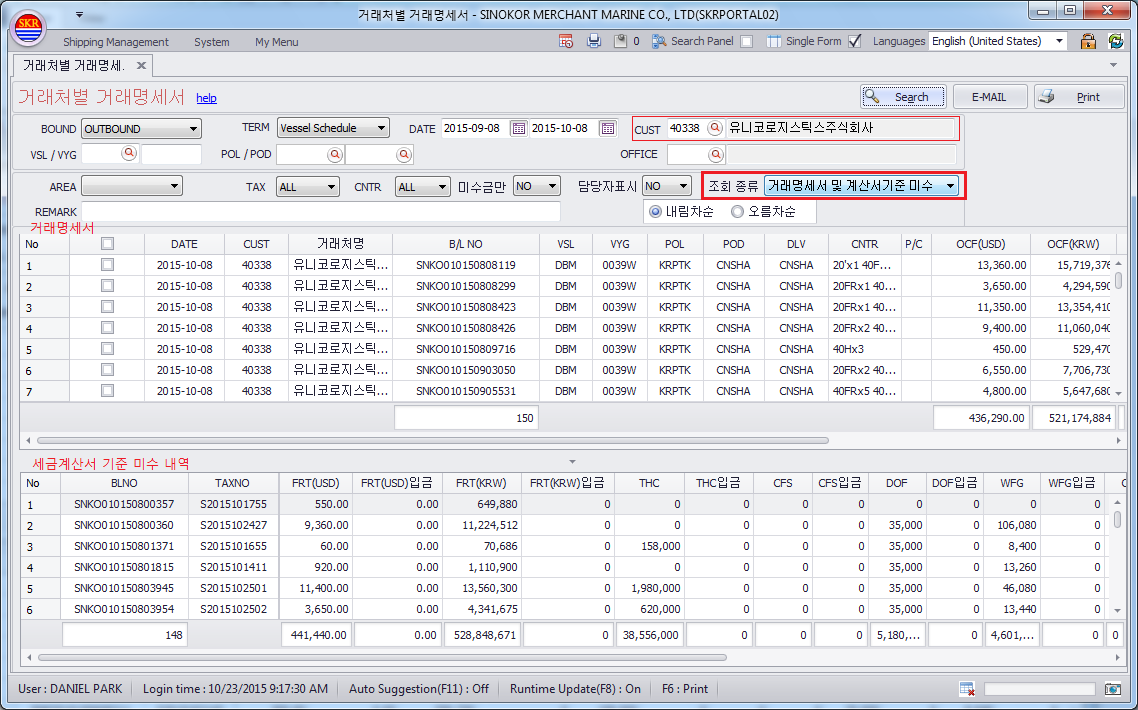Check the row for B/L SNKO010150808119
This screenshot has width=1138, height=710.
[107, 265]
